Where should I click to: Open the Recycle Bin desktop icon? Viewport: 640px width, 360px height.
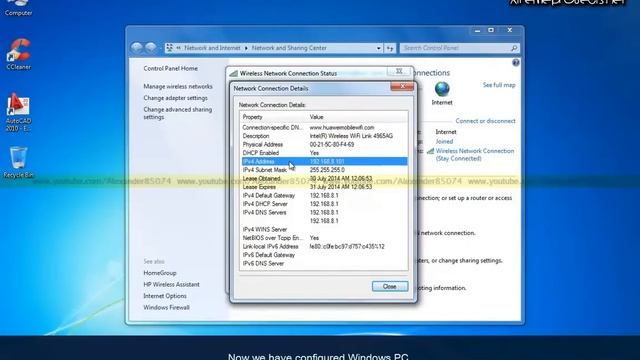[x=18, y=162]
